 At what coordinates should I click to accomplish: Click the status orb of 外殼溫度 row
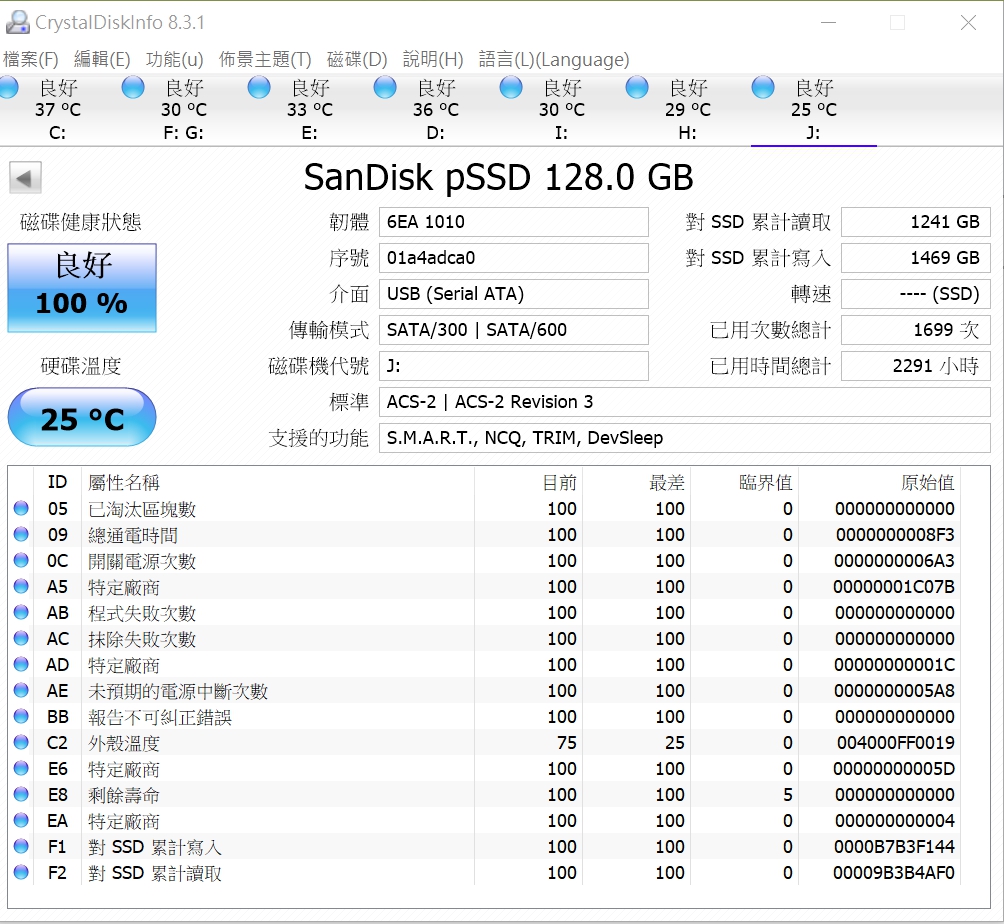[x=21, y=743]
